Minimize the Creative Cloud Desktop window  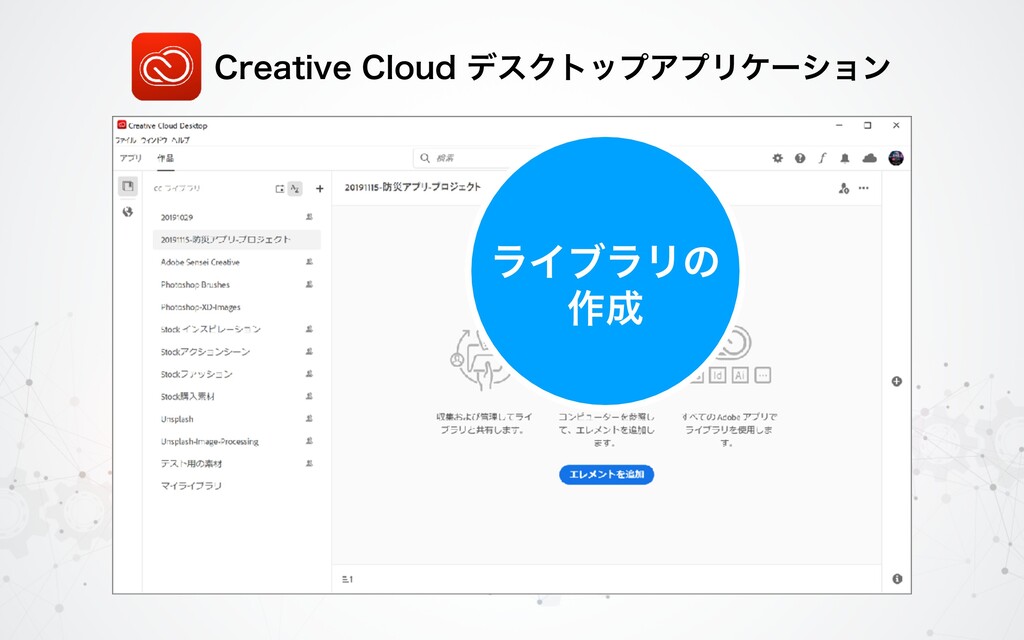(839, 125)
